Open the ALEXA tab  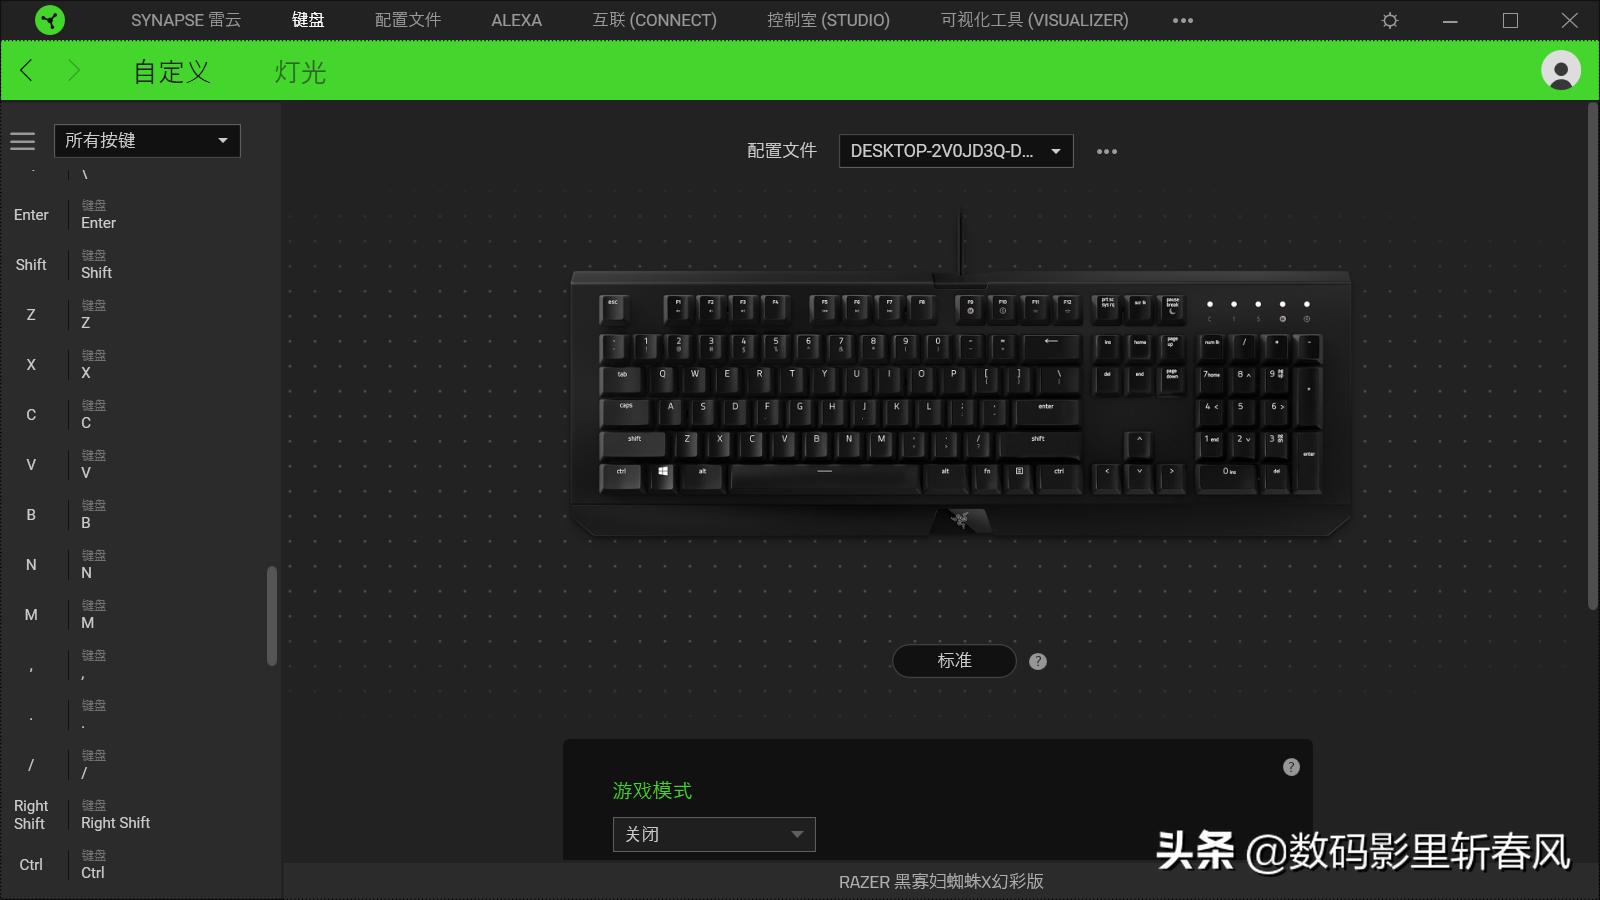[517, 20]
